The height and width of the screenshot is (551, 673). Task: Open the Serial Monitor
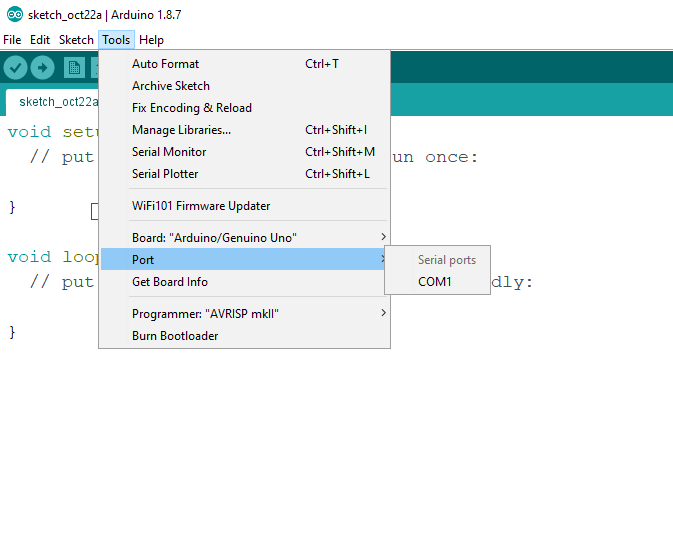click(245, 152)
